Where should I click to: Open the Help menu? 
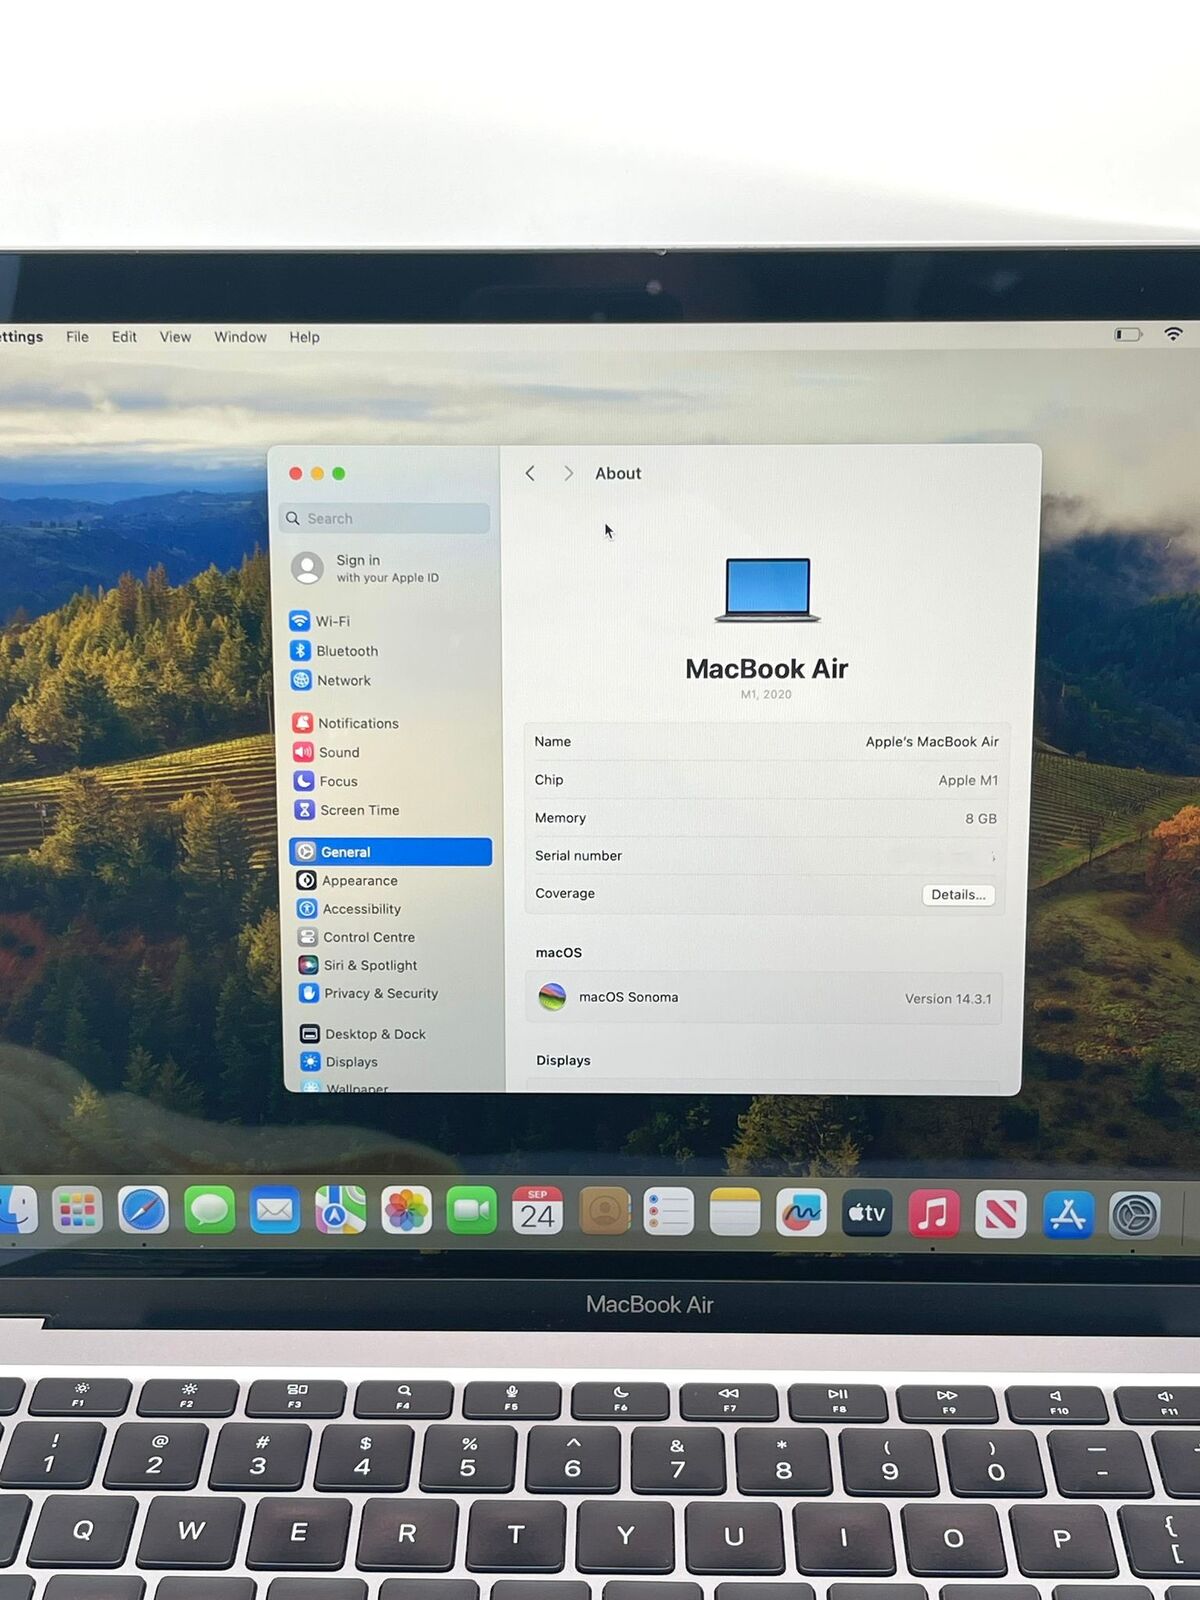point(304,337)
